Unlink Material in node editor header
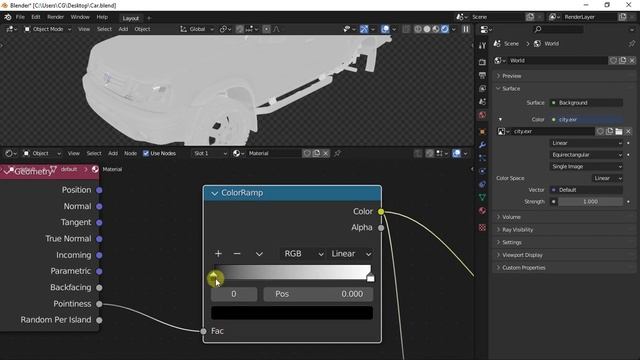 (x=325, y=153)
